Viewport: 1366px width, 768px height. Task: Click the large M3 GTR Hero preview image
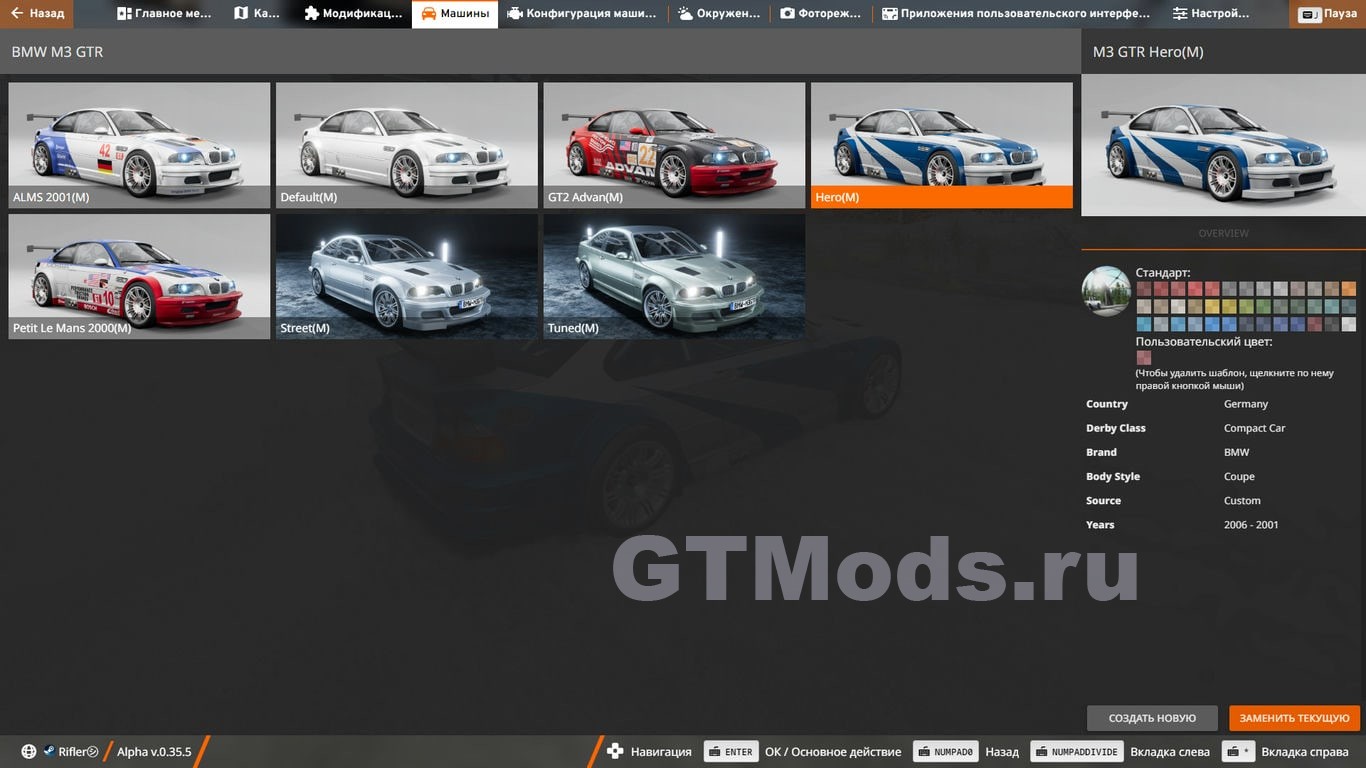coord(1223,145)
